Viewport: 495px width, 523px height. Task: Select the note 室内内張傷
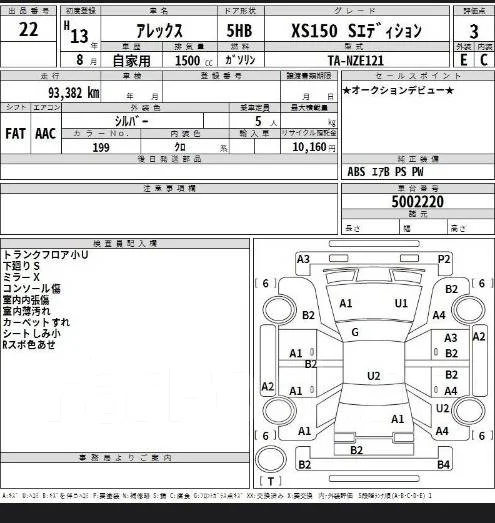[26, 300]
